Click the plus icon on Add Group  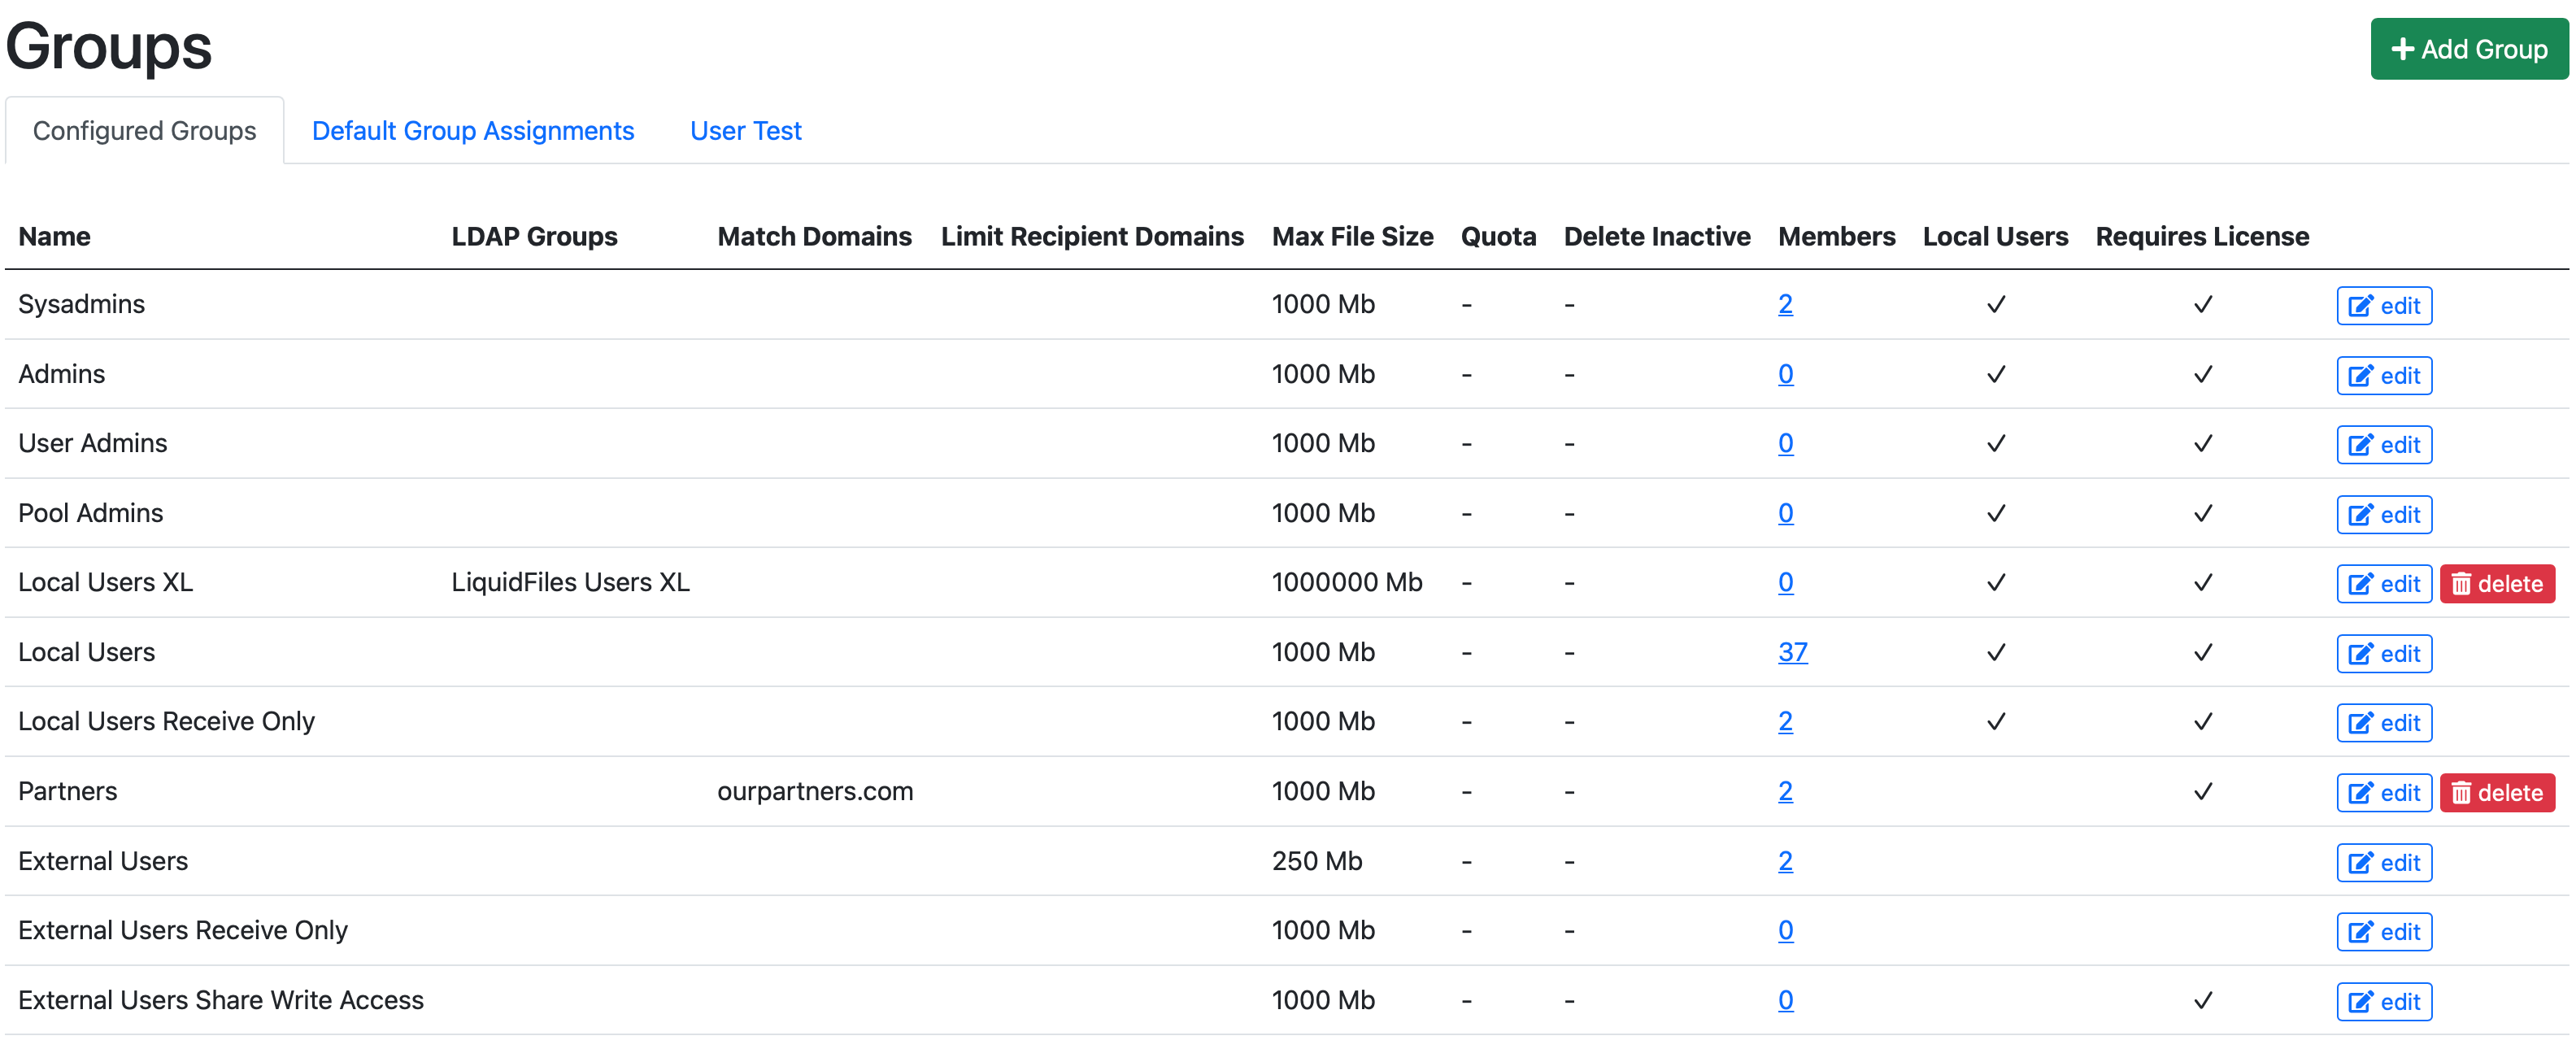(2402, 49)
